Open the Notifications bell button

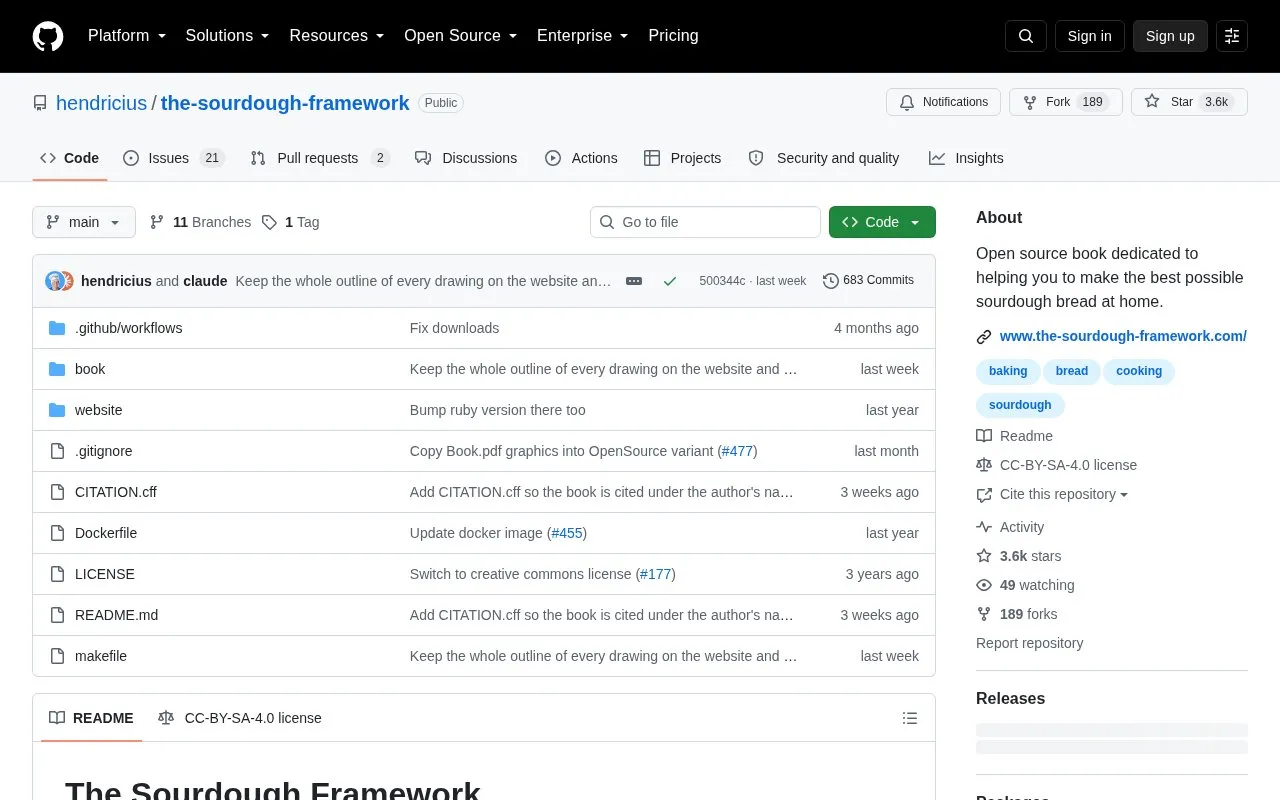point(943,102)
